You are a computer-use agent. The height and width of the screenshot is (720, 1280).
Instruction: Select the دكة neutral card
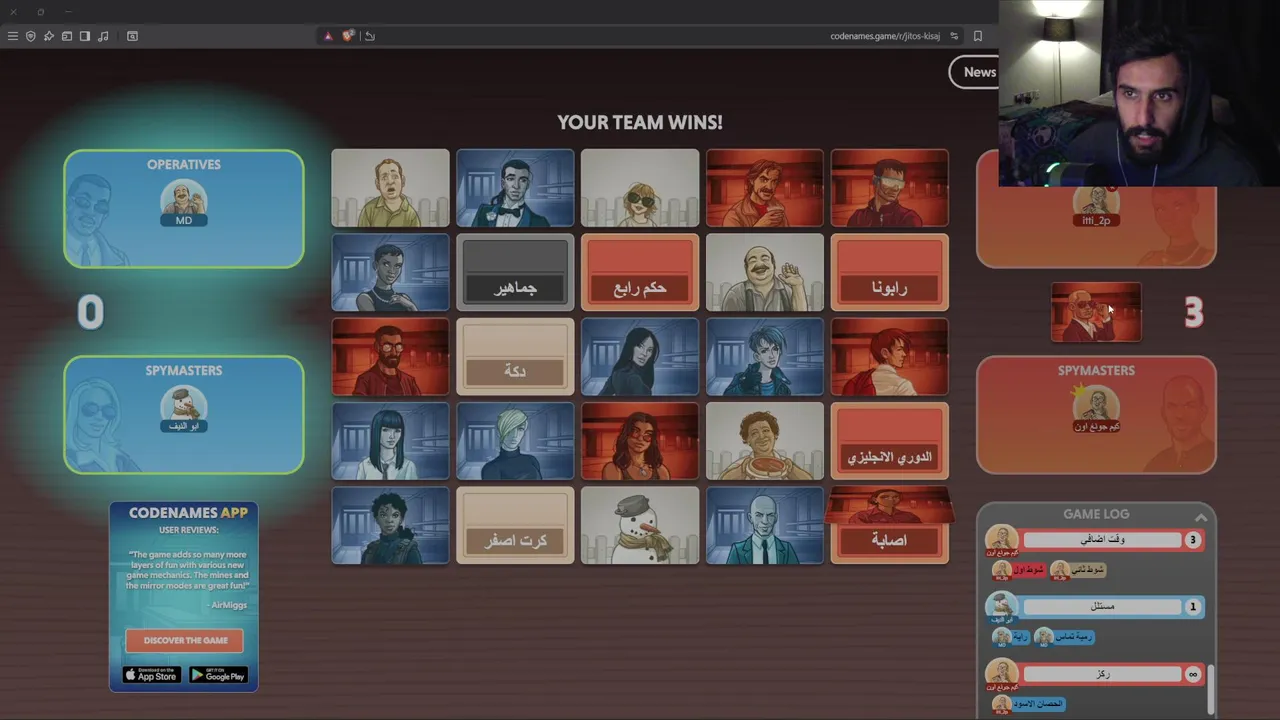click(x=515, y=357)
